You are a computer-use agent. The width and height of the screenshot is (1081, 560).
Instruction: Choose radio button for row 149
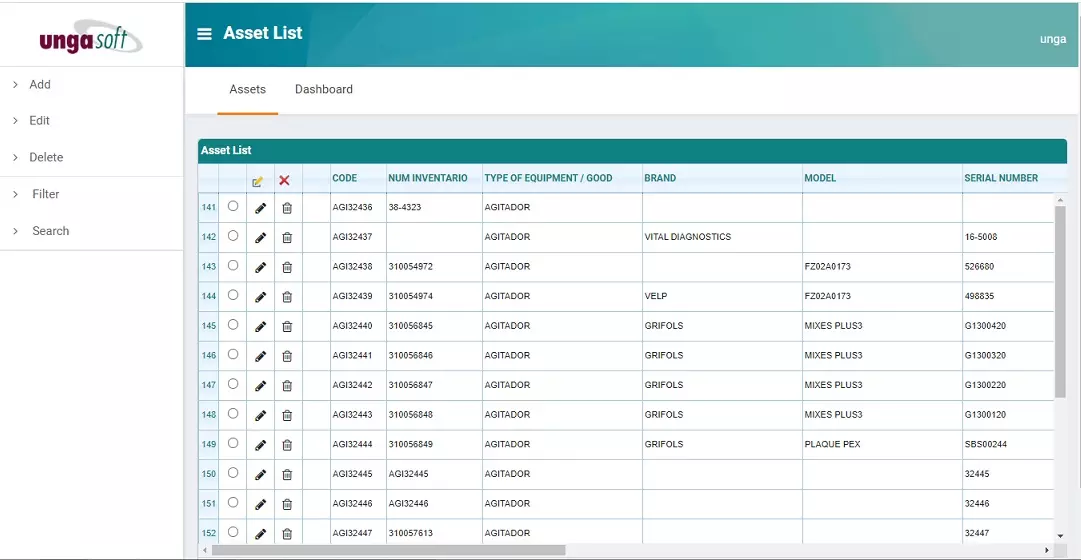[x=233, y=443]
